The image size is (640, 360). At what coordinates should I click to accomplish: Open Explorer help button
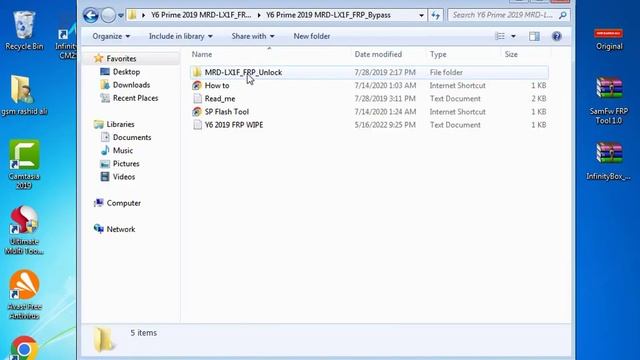tap(556, 36)
